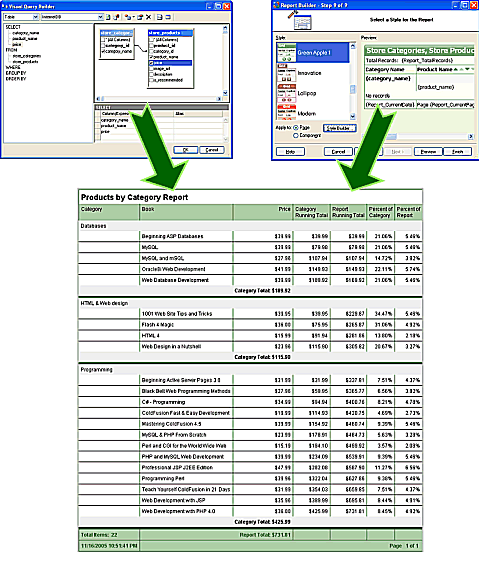Open the small arrow beside the join icon
This screenshot has width=479, height=566.
[134, 17]
